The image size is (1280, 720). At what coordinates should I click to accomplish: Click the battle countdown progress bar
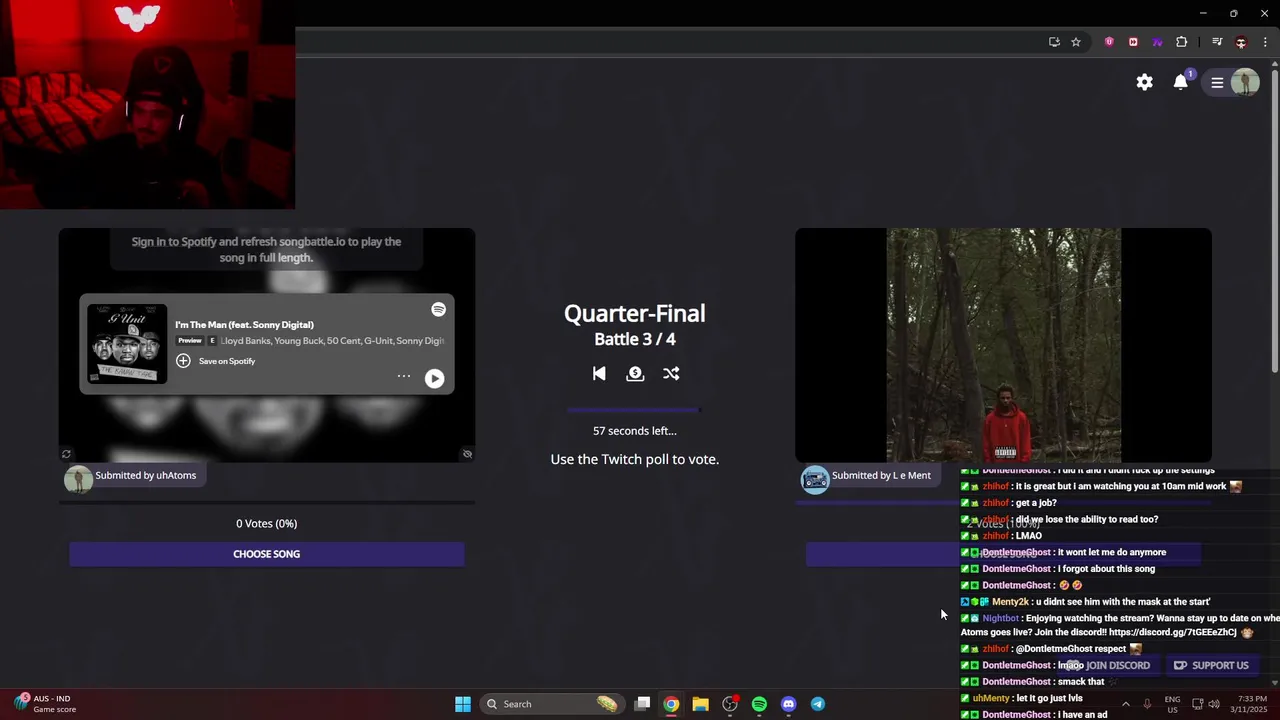634,410
